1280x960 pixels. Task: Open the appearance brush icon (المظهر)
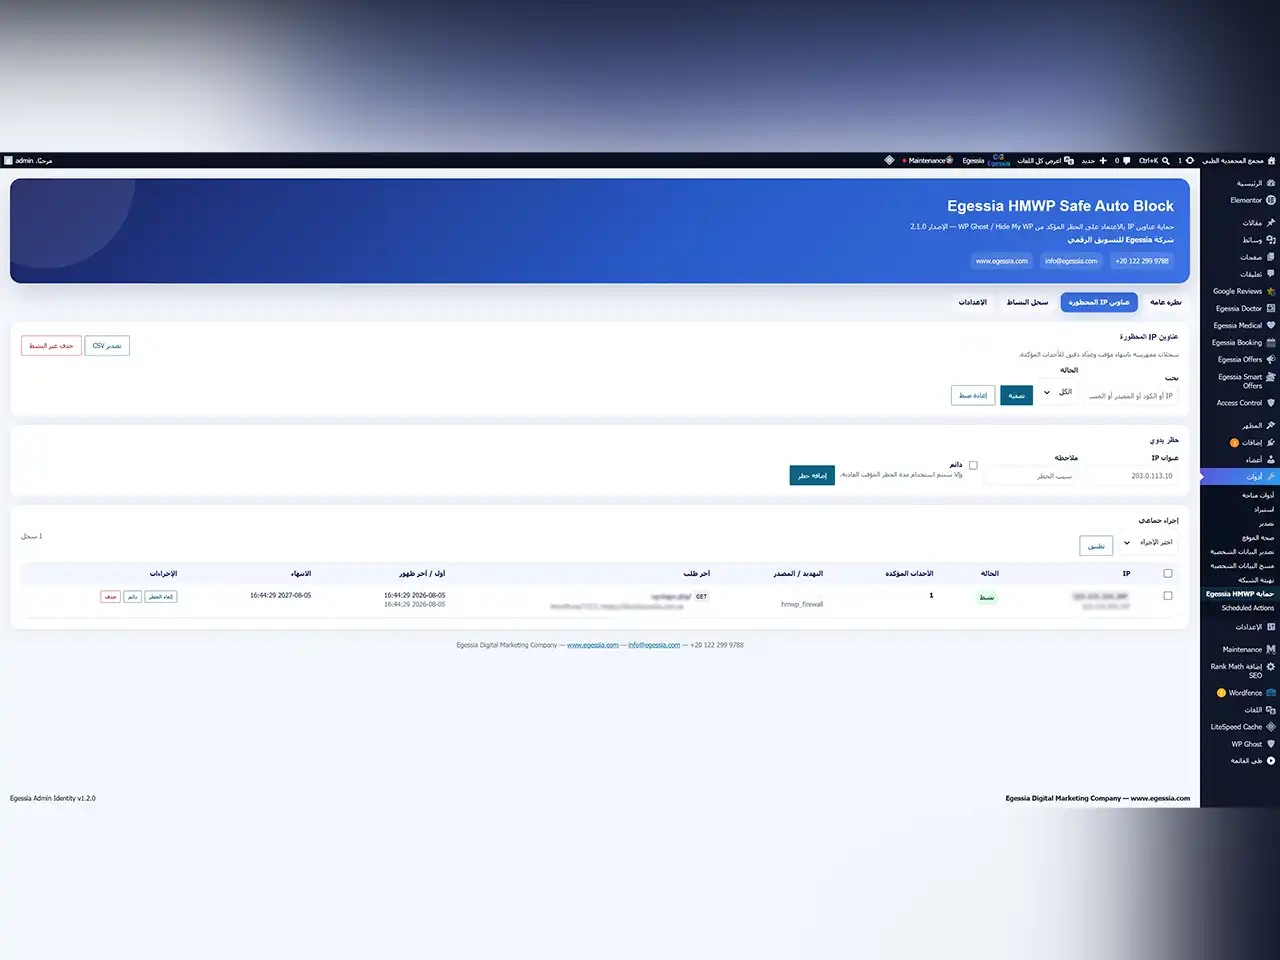coord(1271,425)
